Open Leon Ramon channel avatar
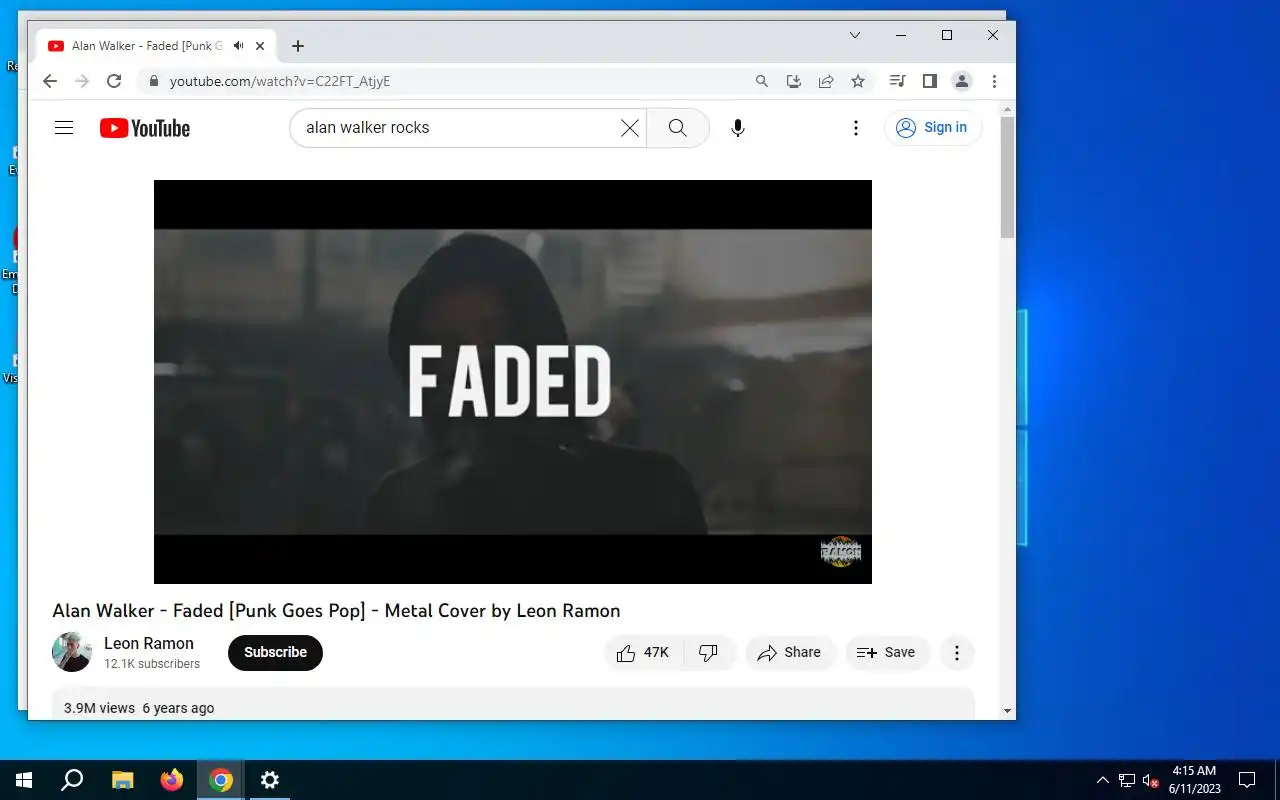 point(72,652)
